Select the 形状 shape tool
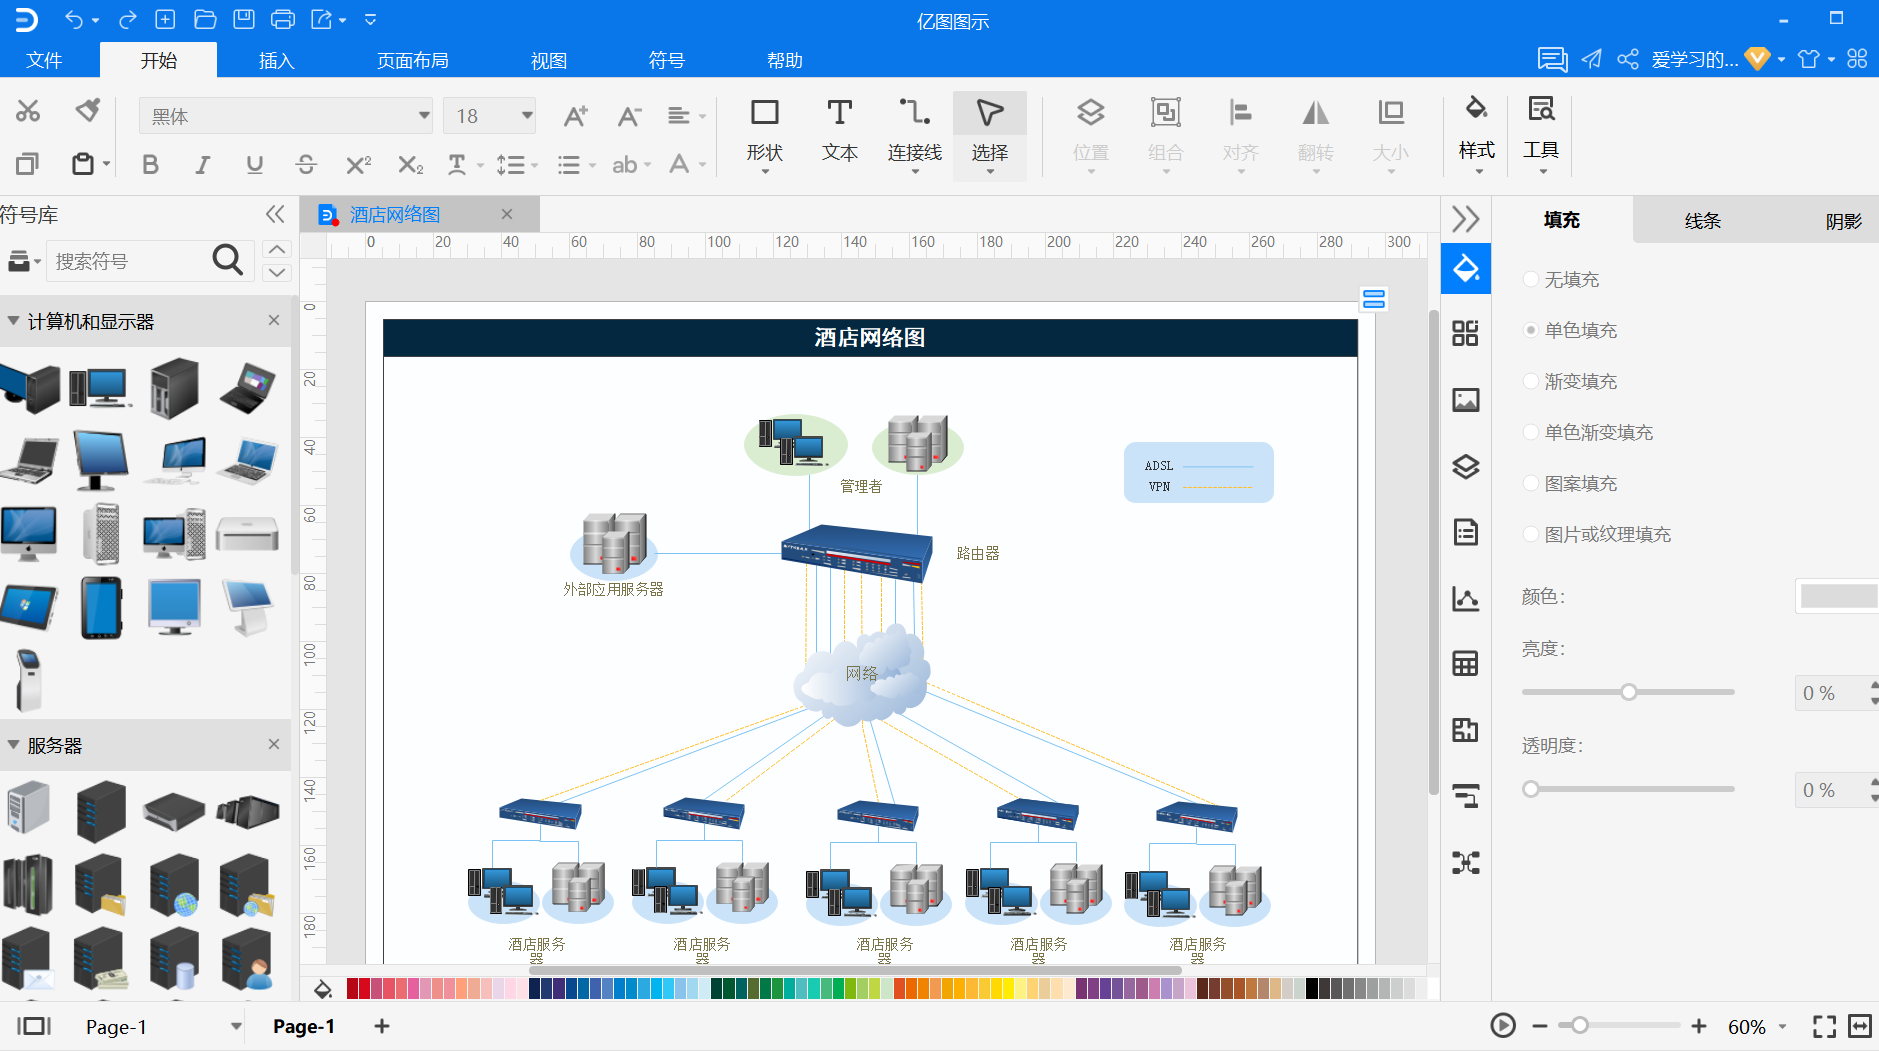1879x1051 pixels. point(765,135)
